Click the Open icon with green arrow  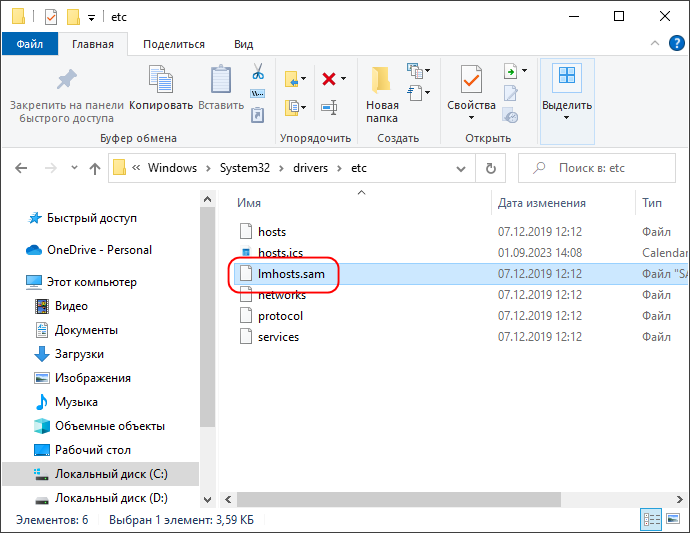(x=510, y=71)
